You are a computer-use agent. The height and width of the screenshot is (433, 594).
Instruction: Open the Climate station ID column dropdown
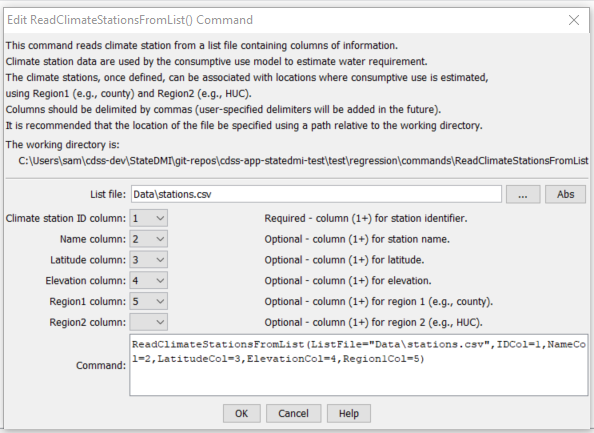(148, 218)
